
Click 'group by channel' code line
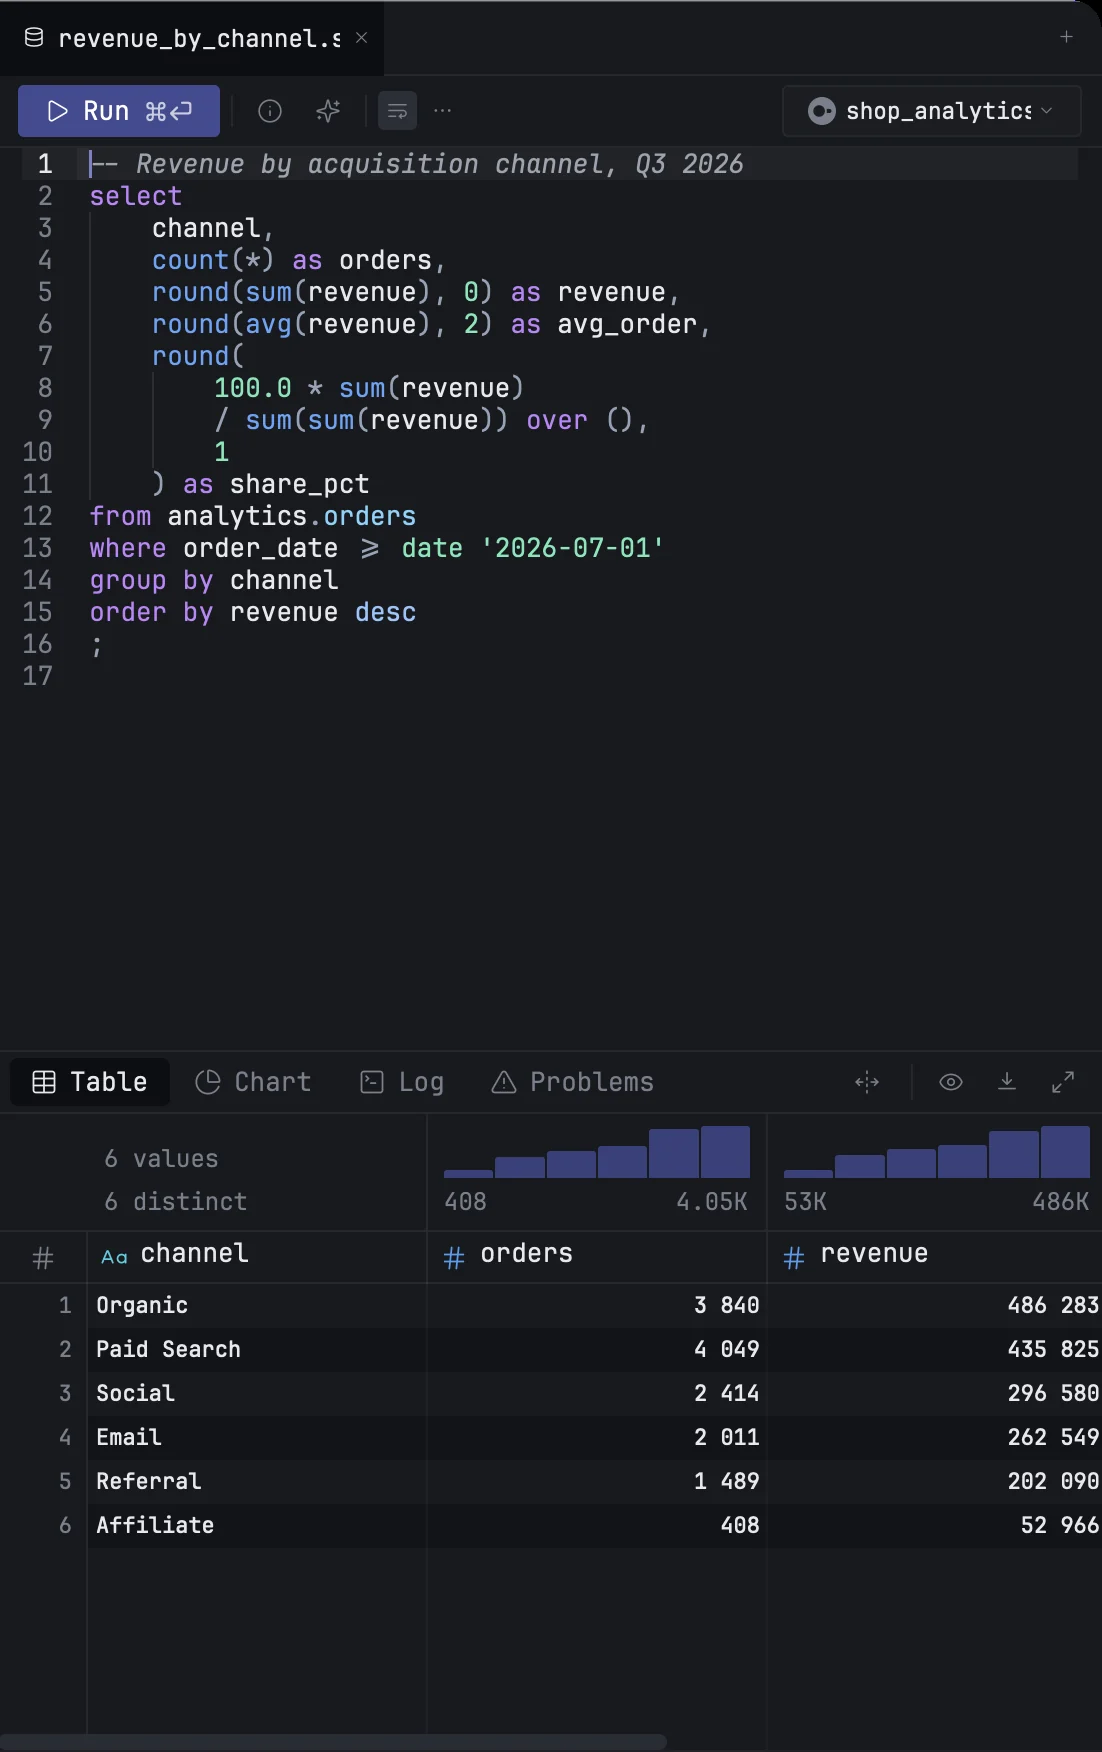click(x=214, y=580)
